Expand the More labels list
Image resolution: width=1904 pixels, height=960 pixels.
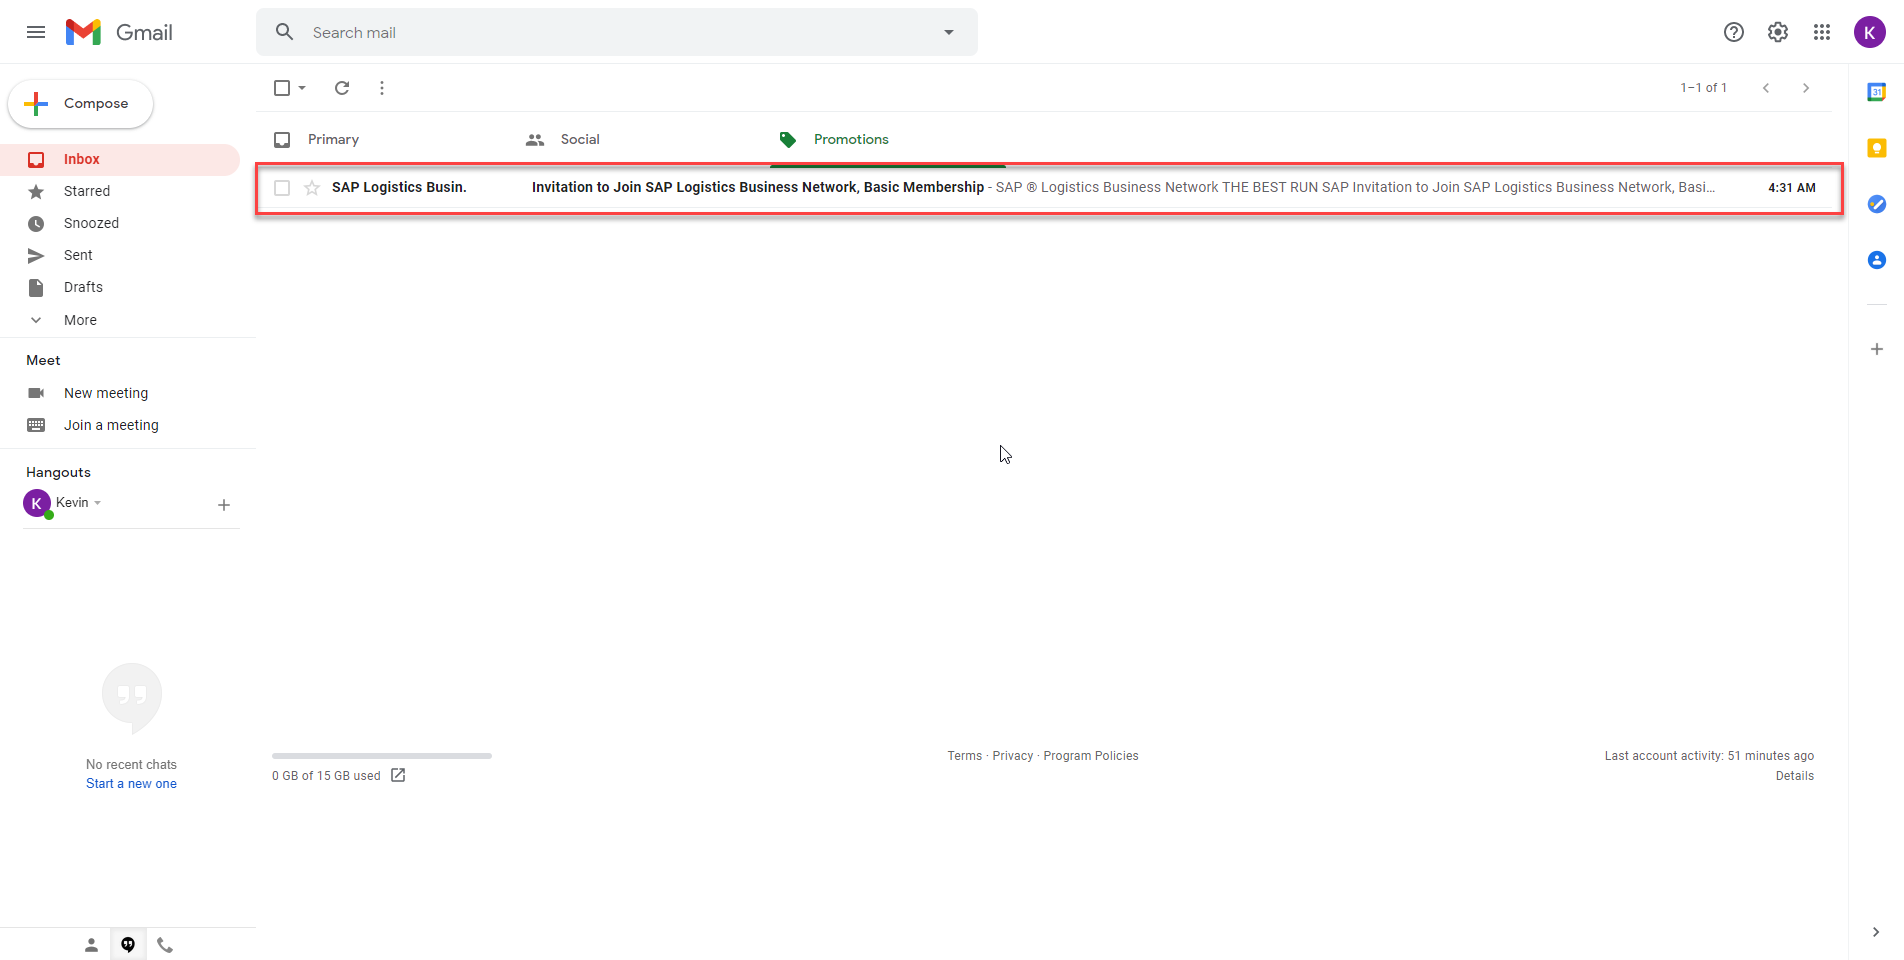tap(80, 320)
